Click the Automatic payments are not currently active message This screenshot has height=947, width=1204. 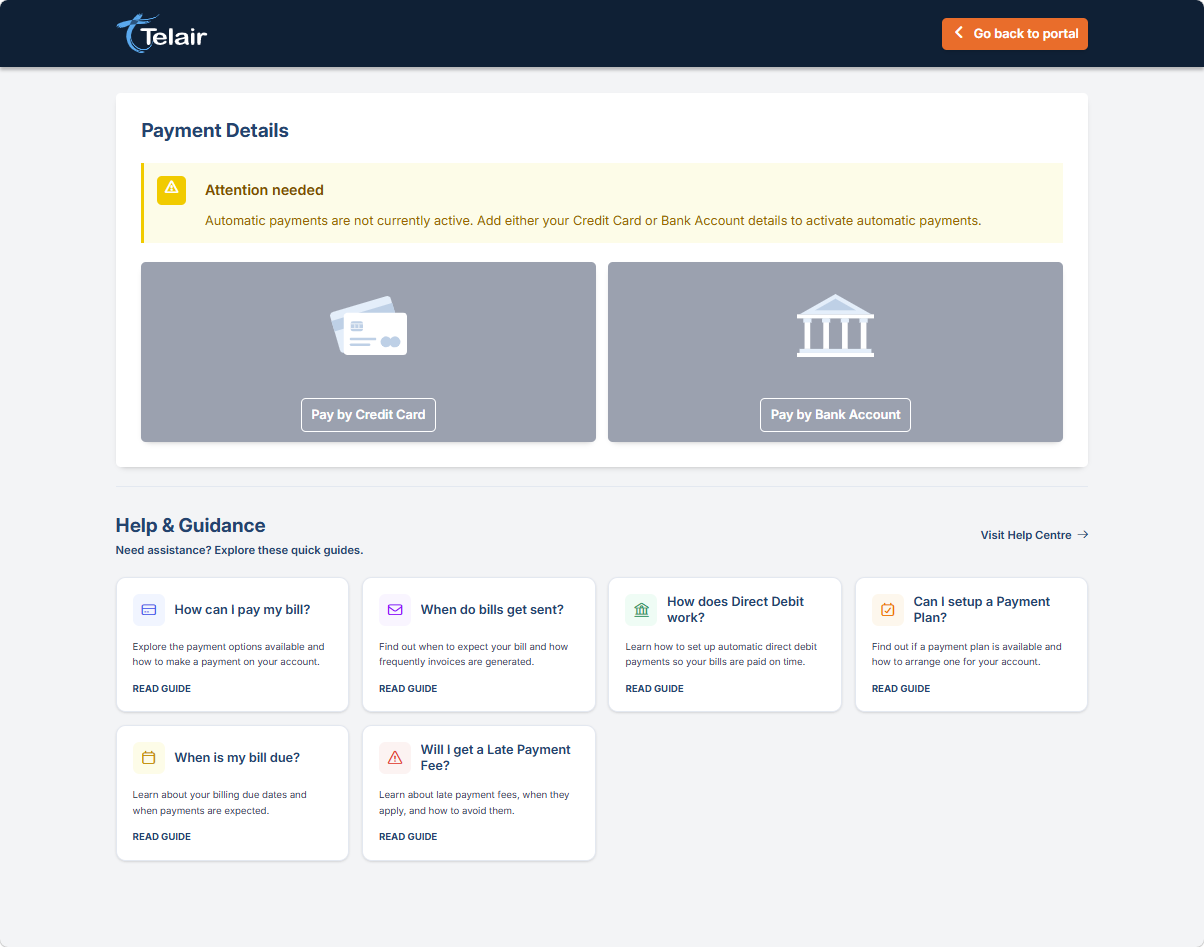[x=593, y=221]
